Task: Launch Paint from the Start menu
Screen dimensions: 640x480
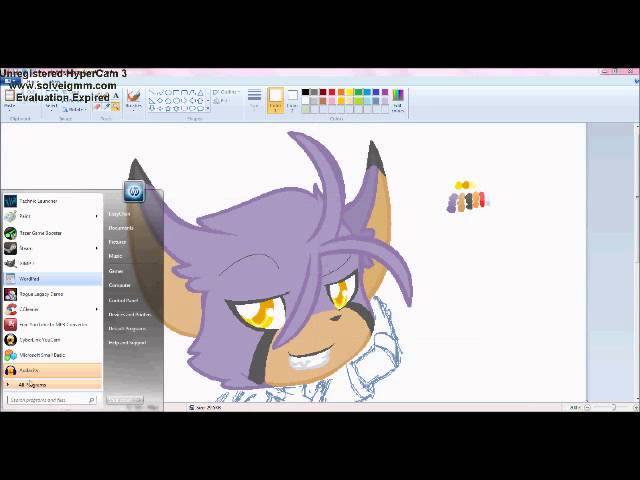Action: (52, 216)
